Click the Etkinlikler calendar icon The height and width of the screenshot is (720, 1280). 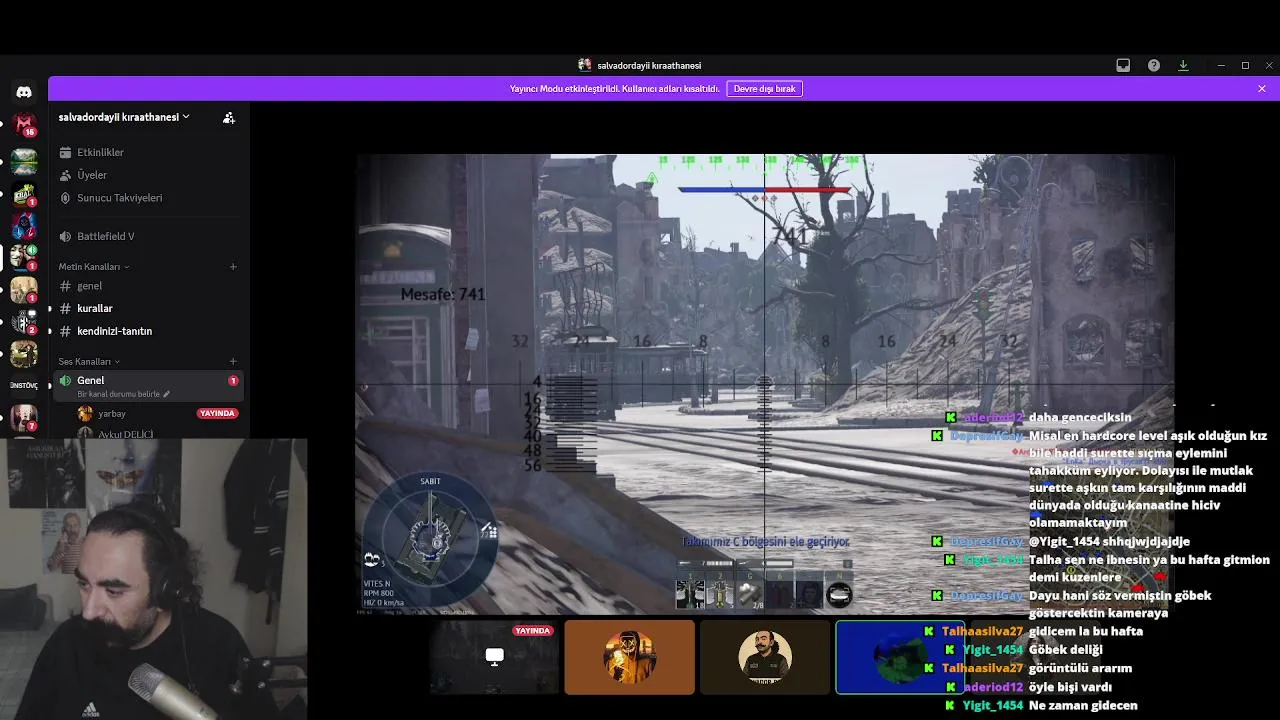[x=66, y=152]
